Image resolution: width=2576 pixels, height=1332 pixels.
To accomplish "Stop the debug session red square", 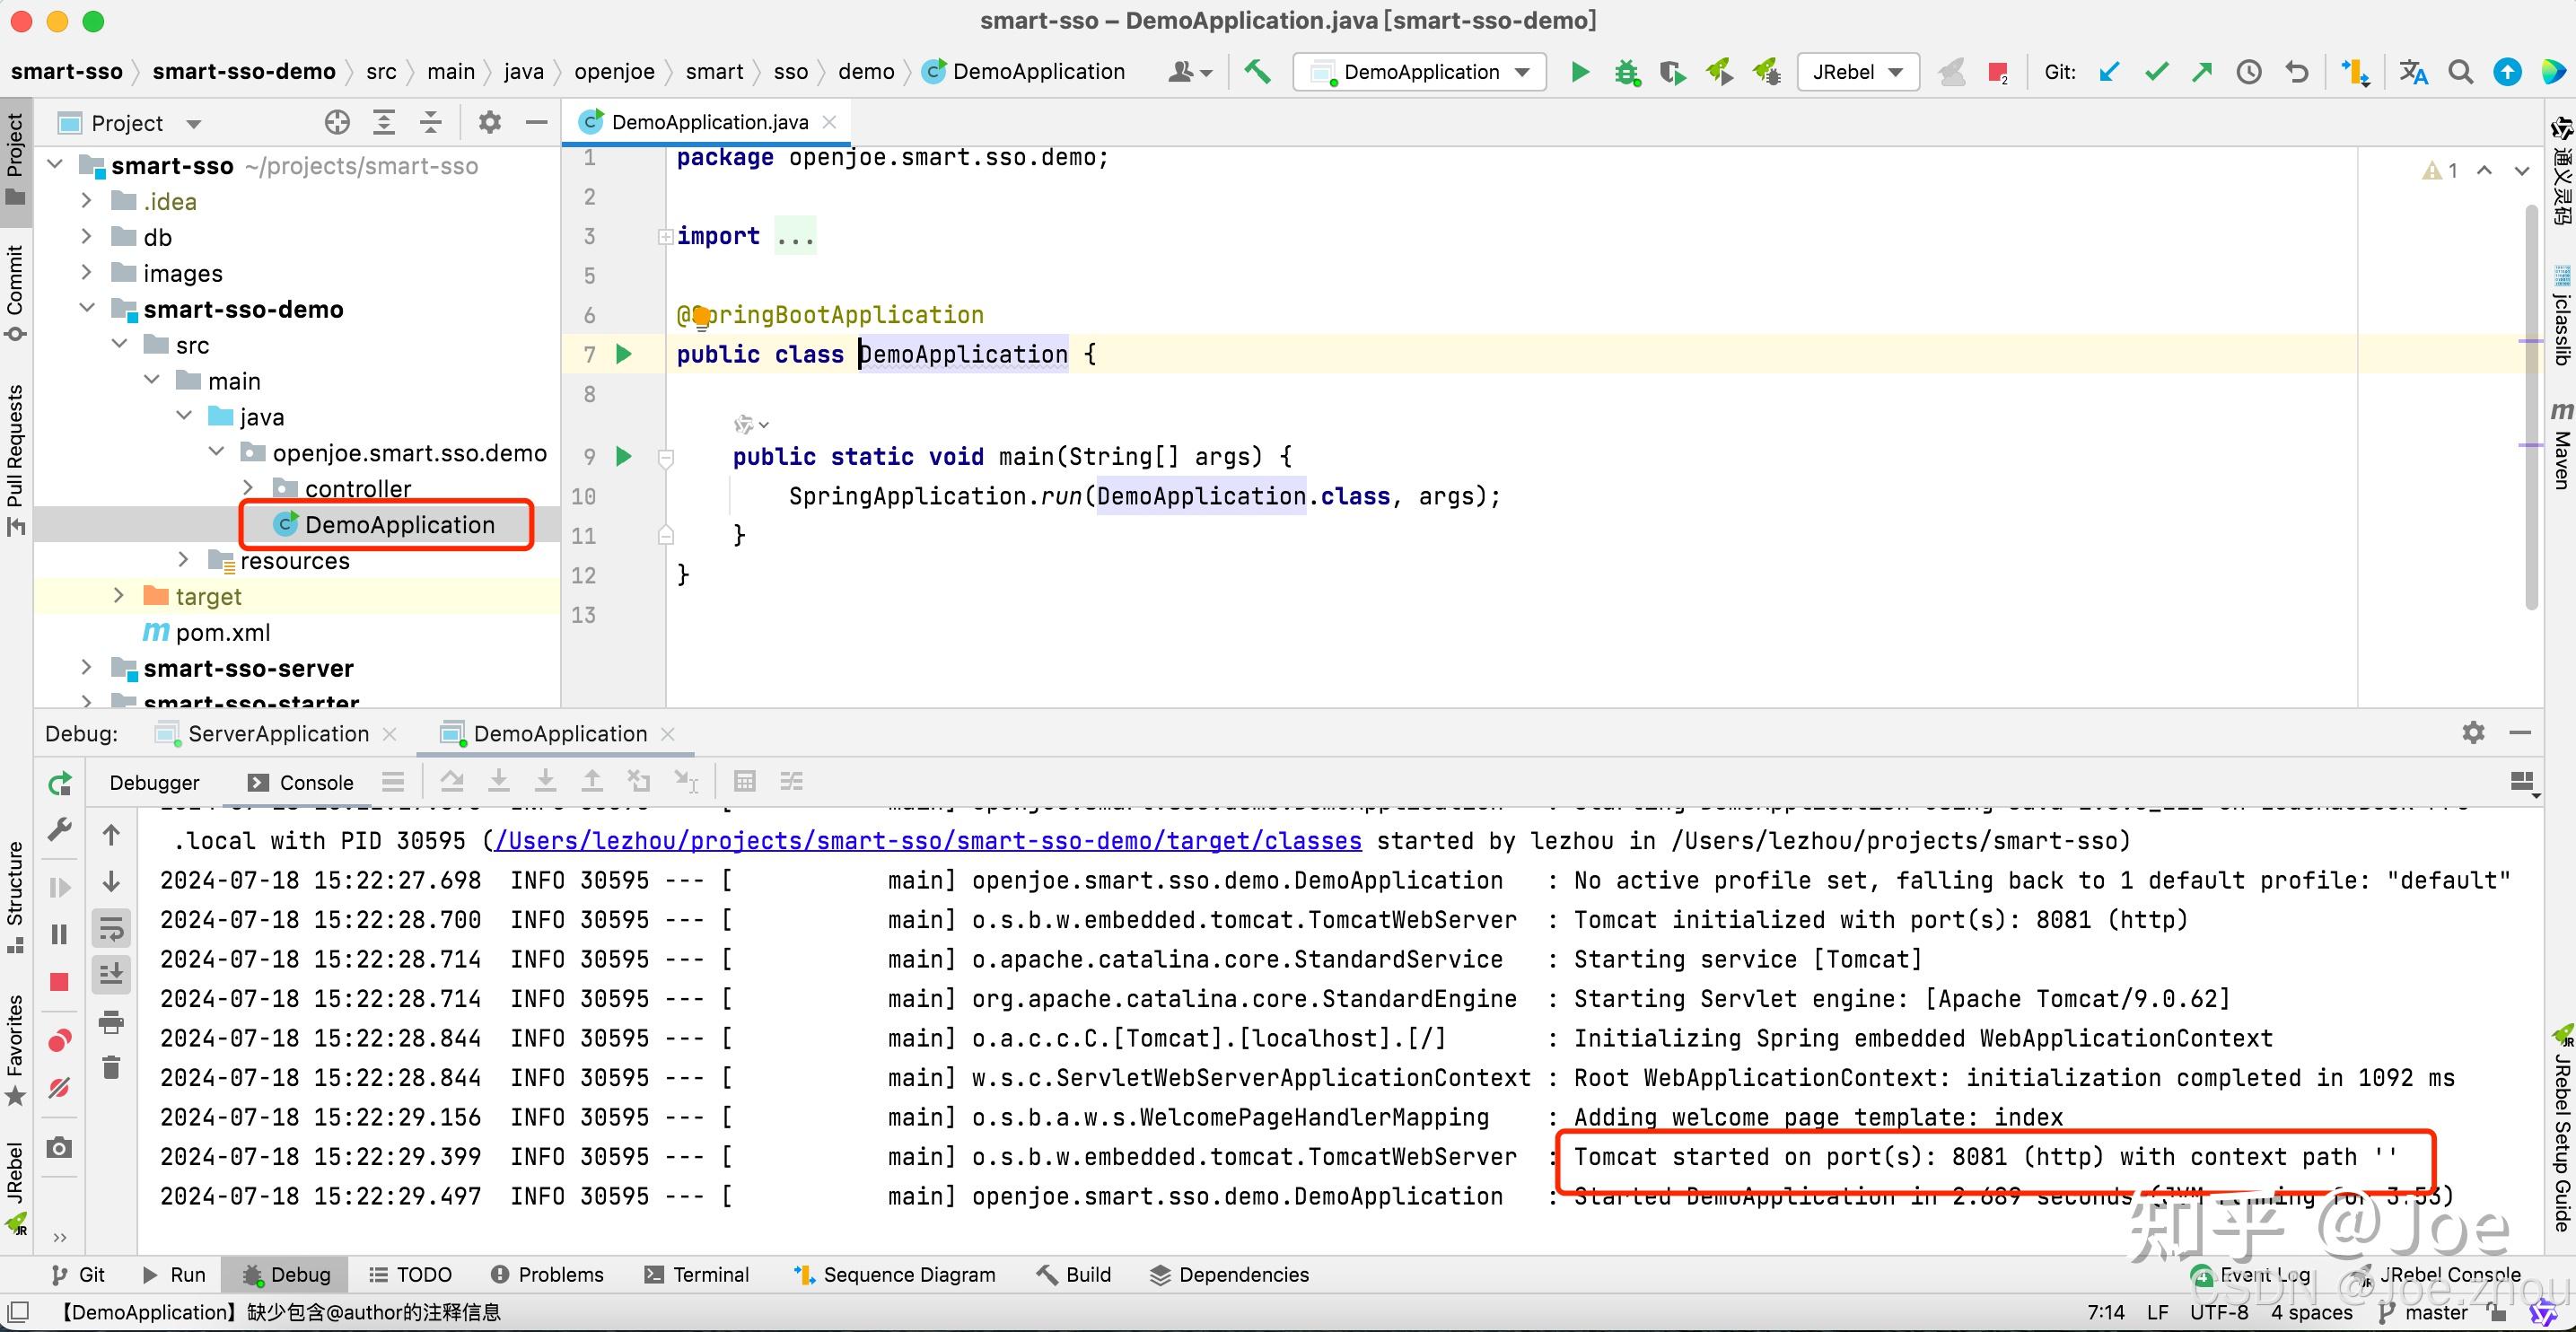I will point(59,982).
